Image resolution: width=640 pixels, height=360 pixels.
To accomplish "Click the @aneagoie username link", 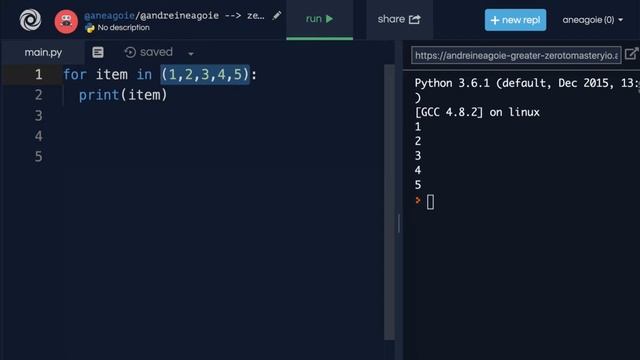I will (109, 16).
